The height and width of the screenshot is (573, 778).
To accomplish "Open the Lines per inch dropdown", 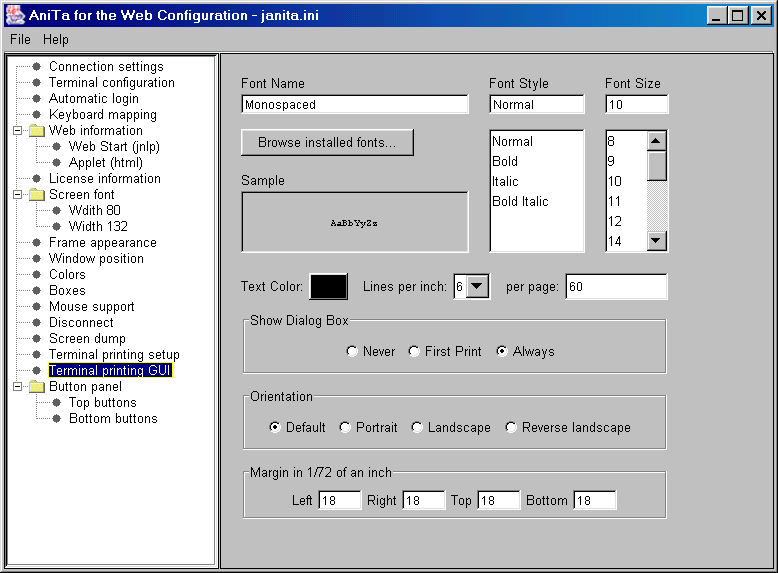I will click(478, 287).
